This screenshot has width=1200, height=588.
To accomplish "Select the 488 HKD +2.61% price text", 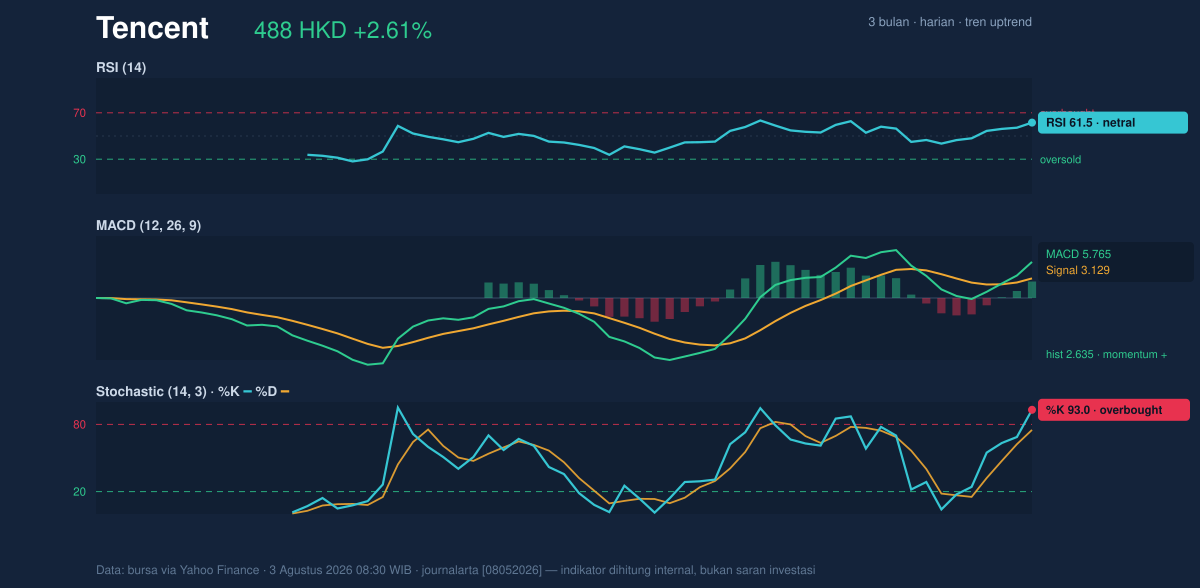I will [343, 31].
